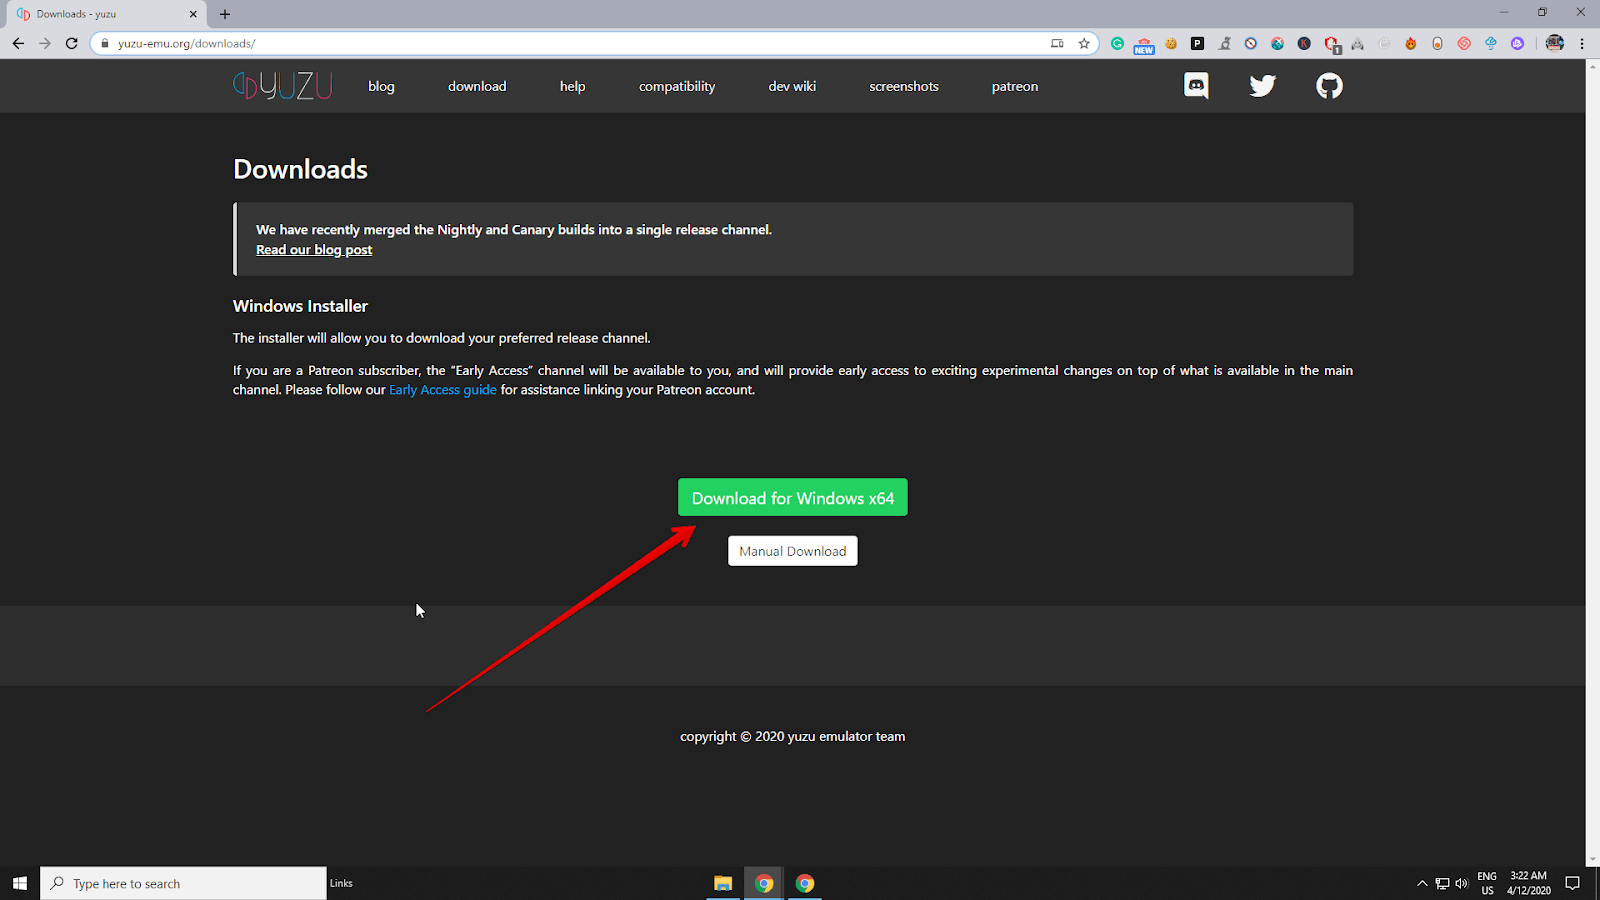1600x900 pixels.
Task: Open new browser tab with plus button
Action: tap(225, 14)
